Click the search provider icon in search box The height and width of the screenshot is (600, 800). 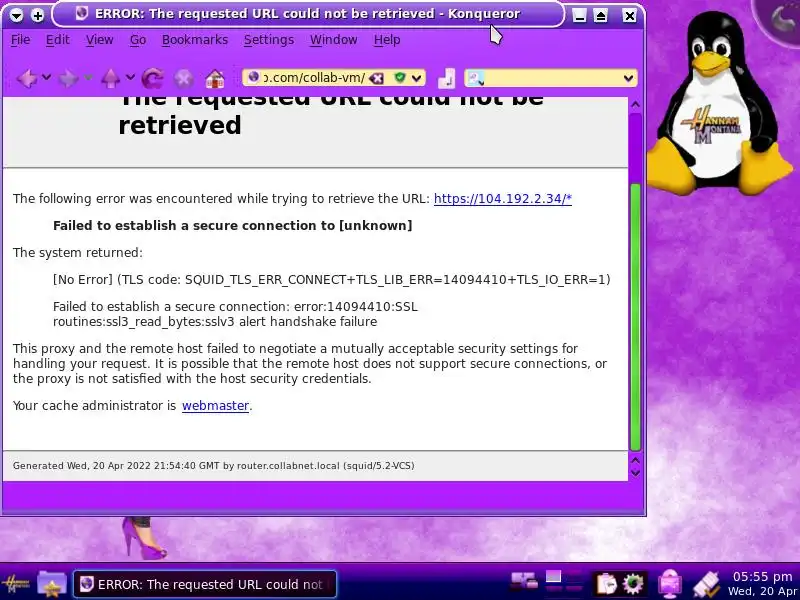[476, 78]
